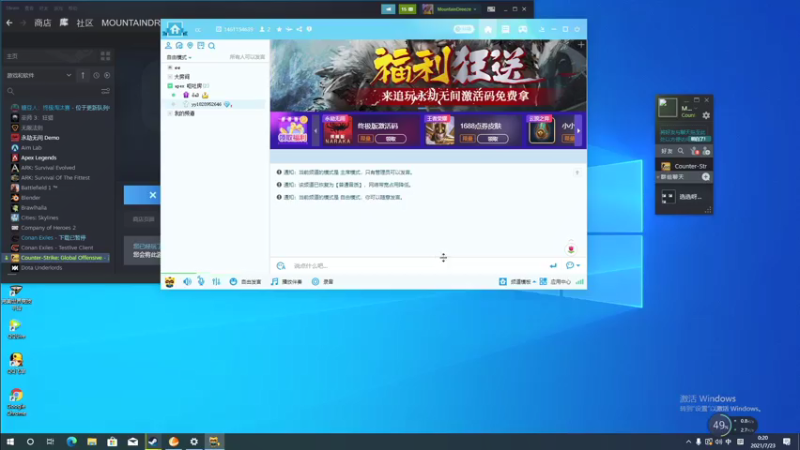Click the search icon above channel tree
800x450 pixels.
coord(212,46)
